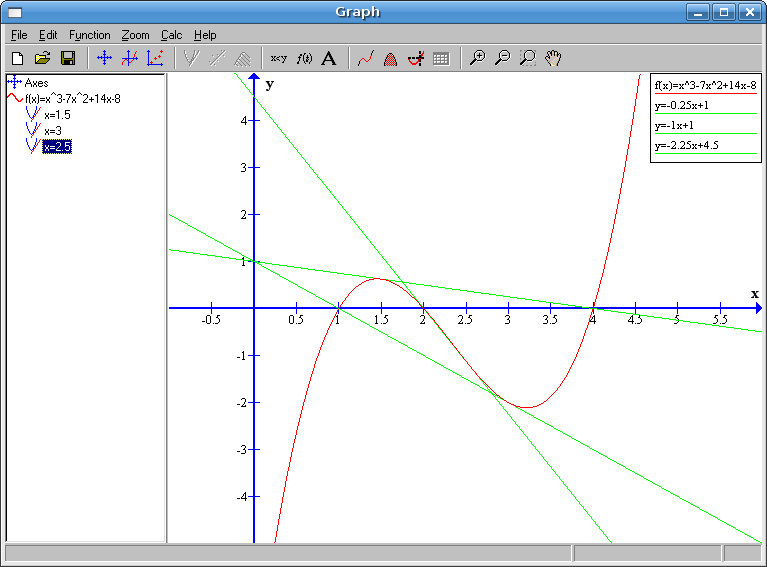Calculate area with red shaded icon
767x567 pixels.
[x=390, y=59]
